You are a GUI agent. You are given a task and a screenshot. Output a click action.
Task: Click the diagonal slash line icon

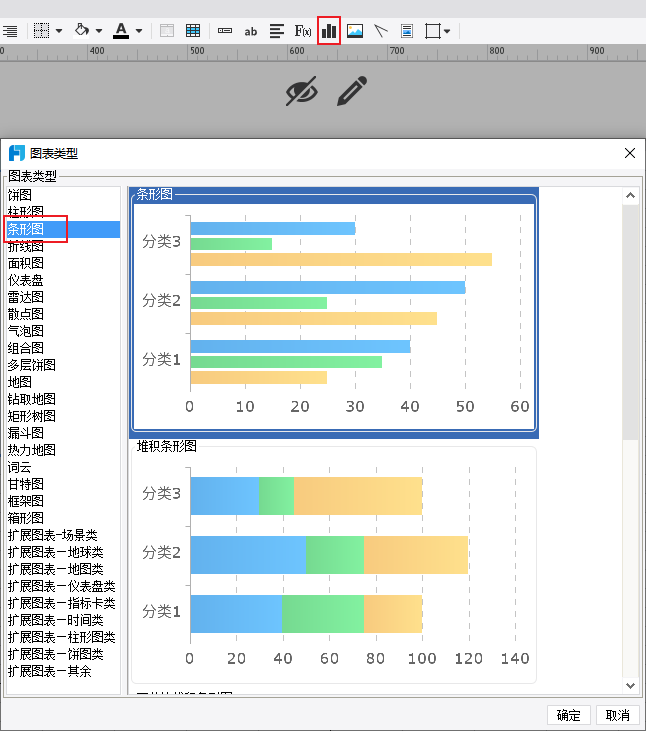point(381,31)
